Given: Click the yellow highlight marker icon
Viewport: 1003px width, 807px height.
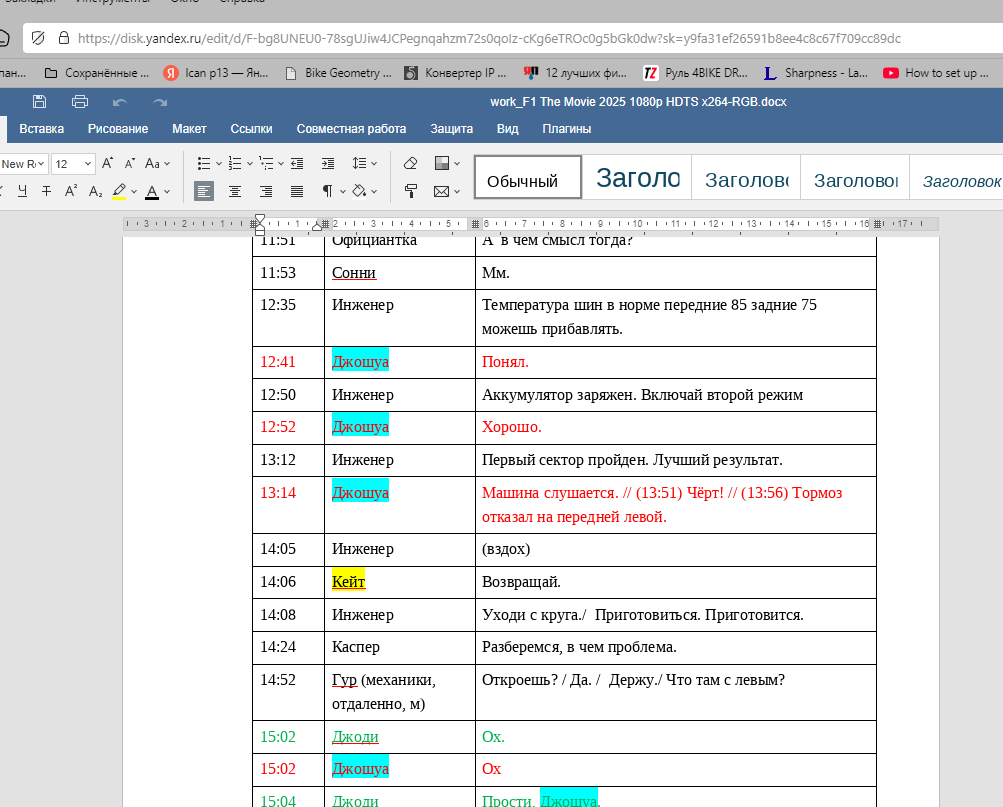Looking at the screenshot, I should (x=119, y=191).
